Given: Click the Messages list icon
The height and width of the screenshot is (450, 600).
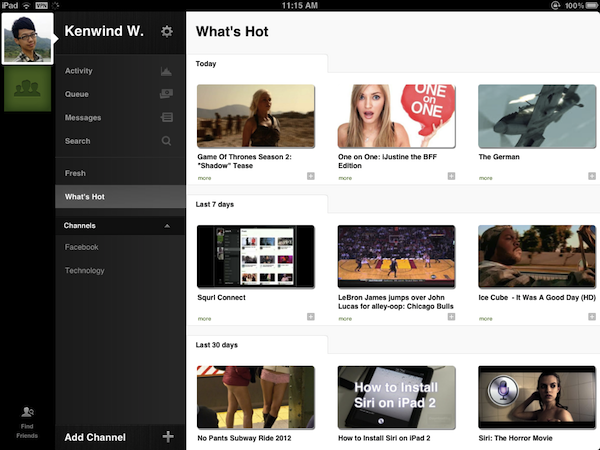Looking at the screenshot, I should click(166, 117).
